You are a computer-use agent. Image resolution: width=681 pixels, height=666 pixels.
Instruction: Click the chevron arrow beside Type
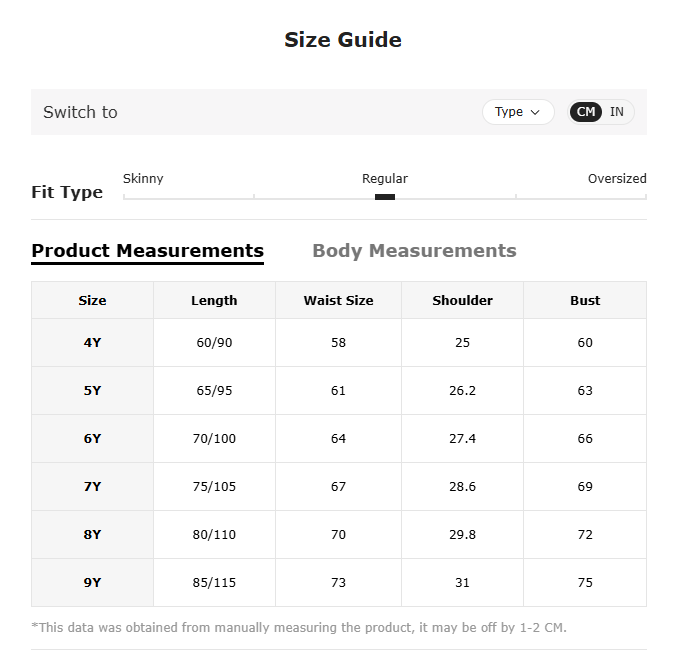coord(535,113)
